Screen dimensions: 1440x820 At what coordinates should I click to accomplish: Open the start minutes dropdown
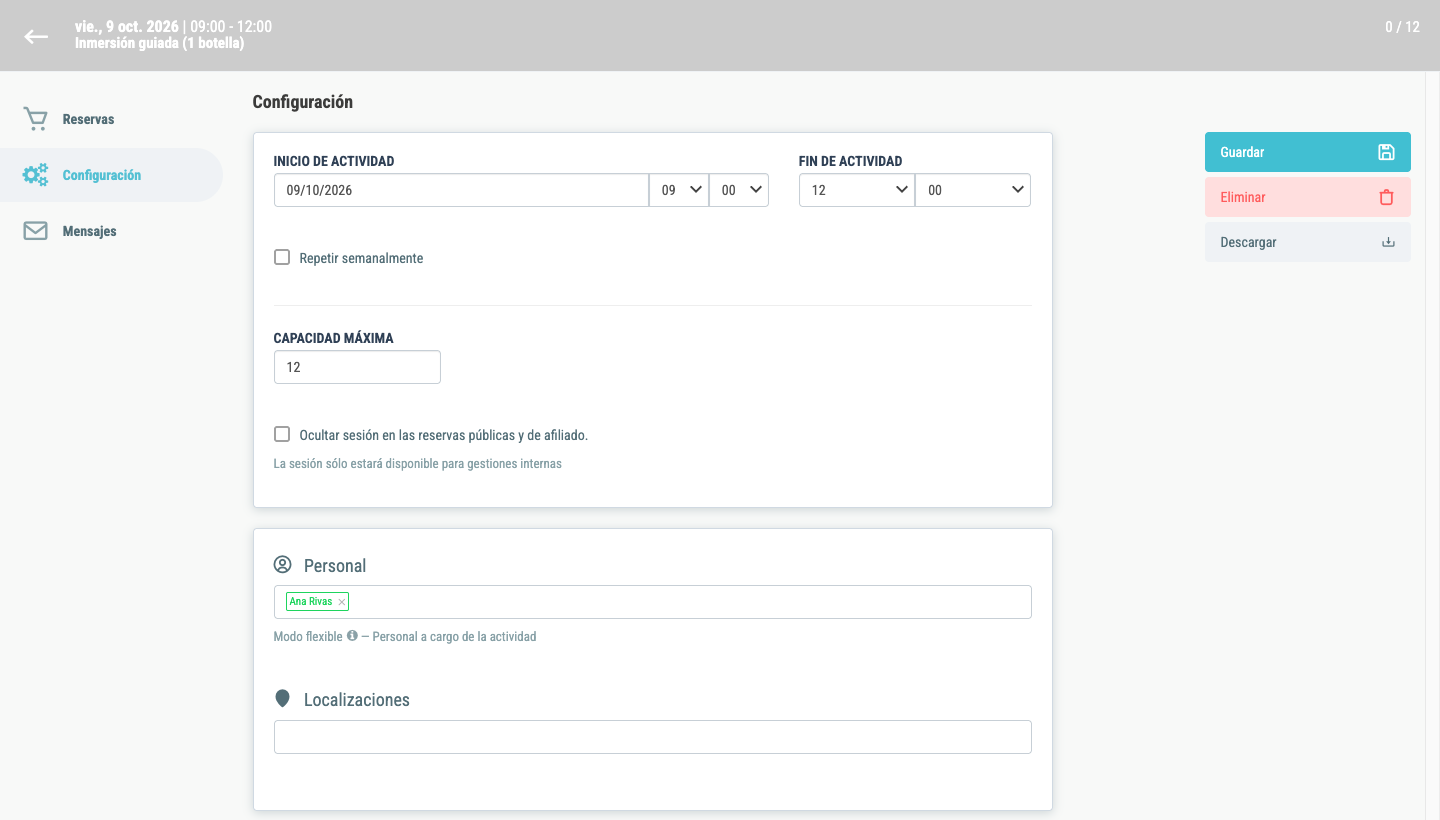coord(739,190)
